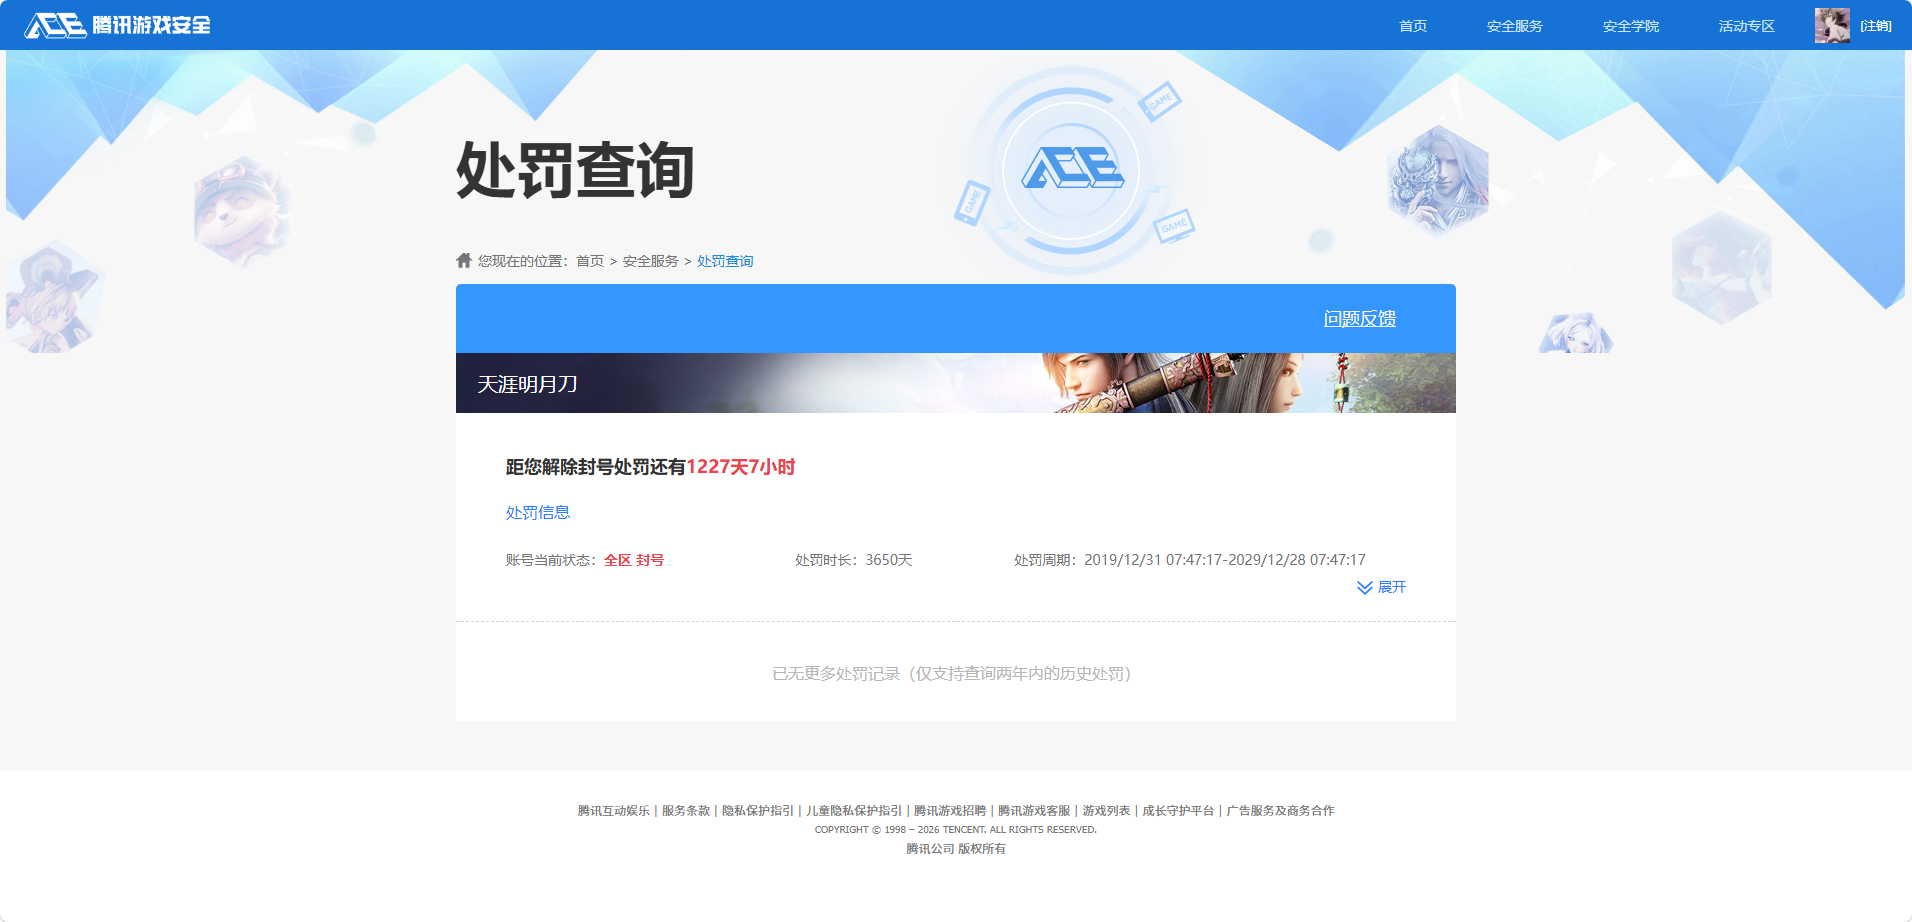Image resolution: width=1912 pixels, height=922 pixels.
Task: Click the ACE Tencent Game Security logo
Action: click(x=118, y=25)
